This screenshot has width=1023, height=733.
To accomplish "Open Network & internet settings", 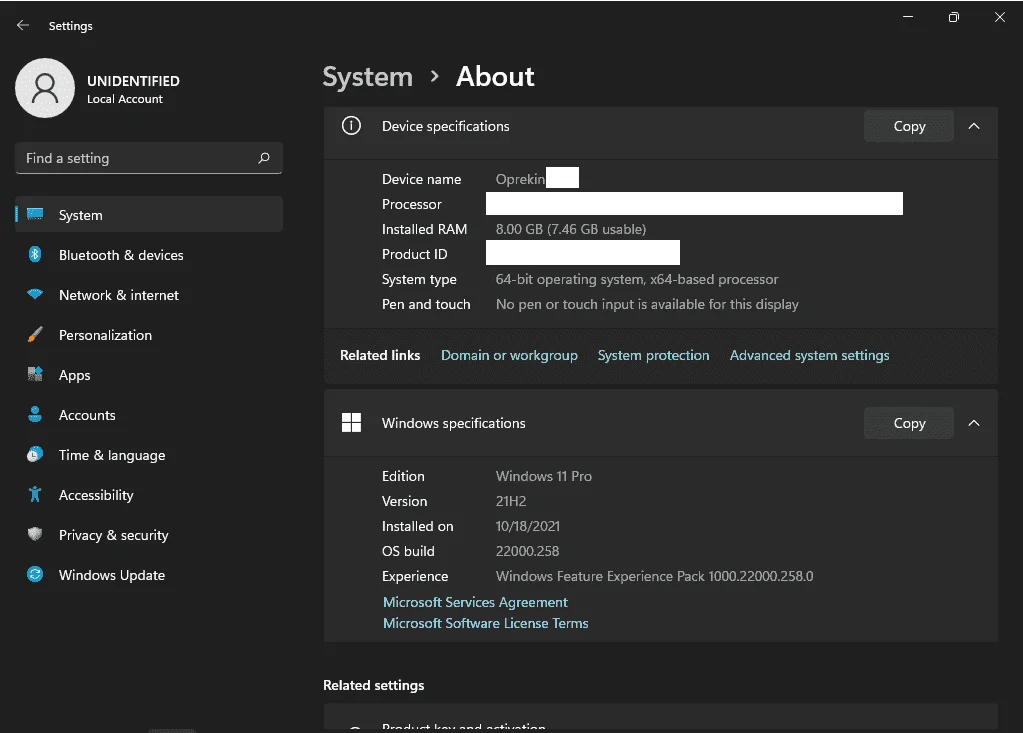I will (149, 295).
